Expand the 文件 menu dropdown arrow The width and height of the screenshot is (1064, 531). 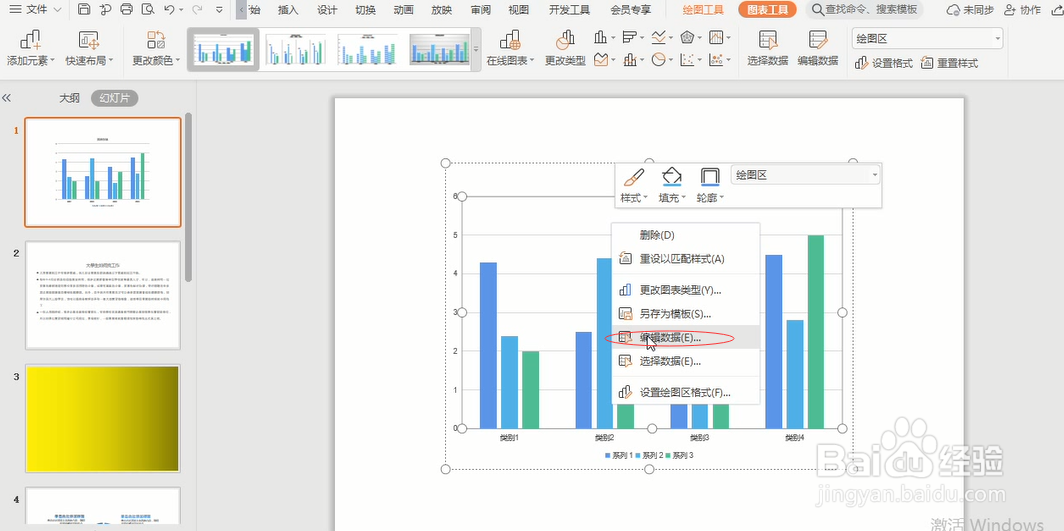coord(57,9)
